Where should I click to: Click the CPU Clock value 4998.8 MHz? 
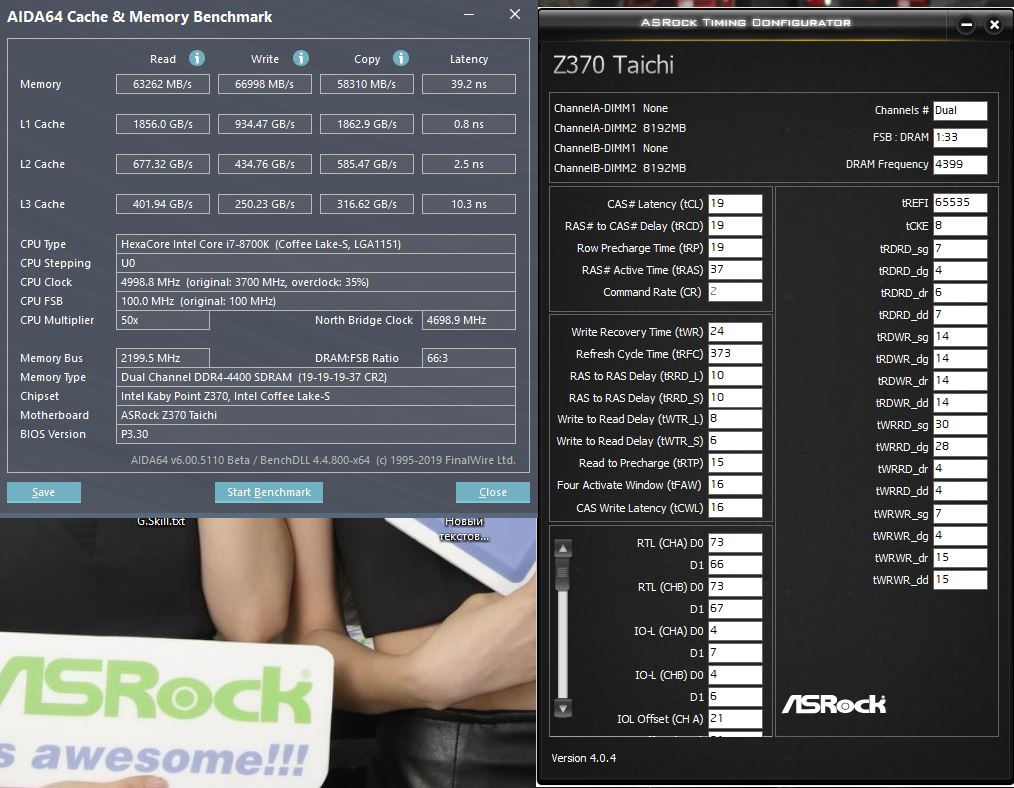point(316,282)
